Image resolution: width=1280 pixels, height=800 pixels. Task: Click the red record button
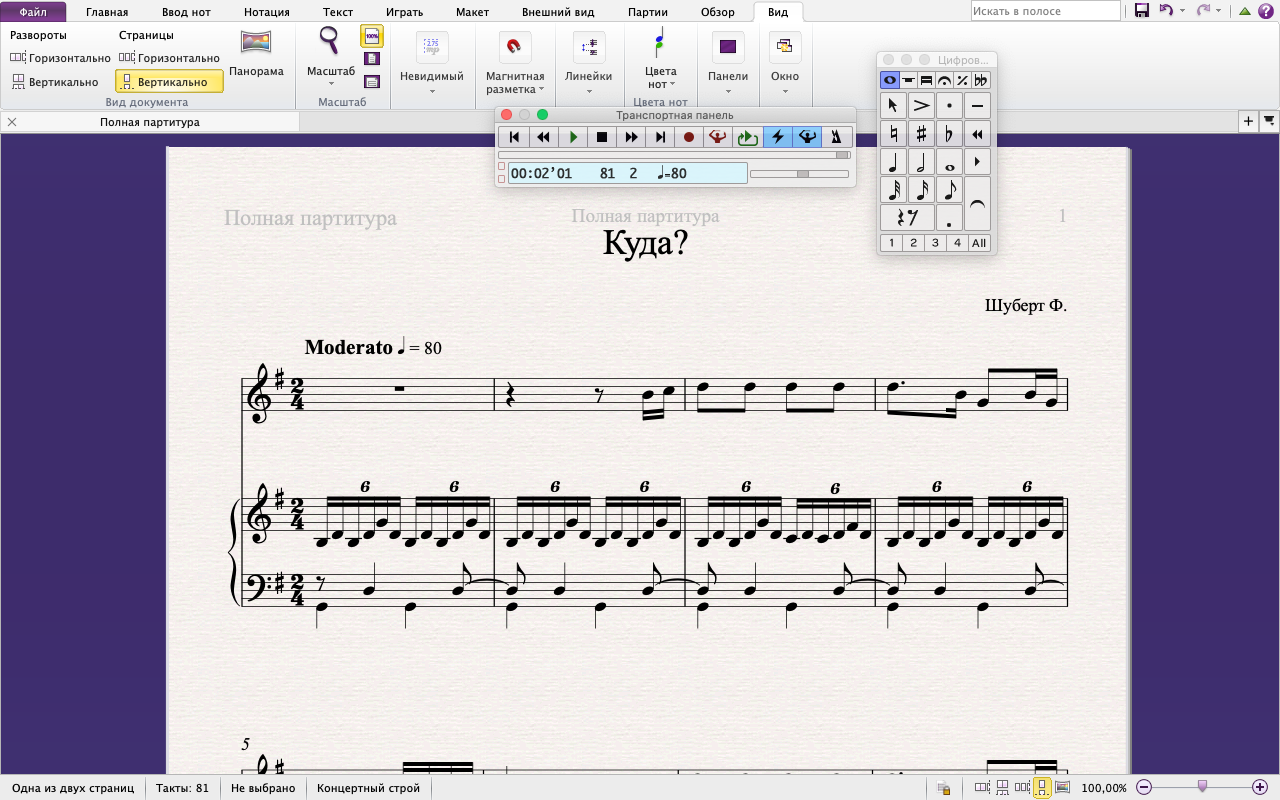[689, 137]
